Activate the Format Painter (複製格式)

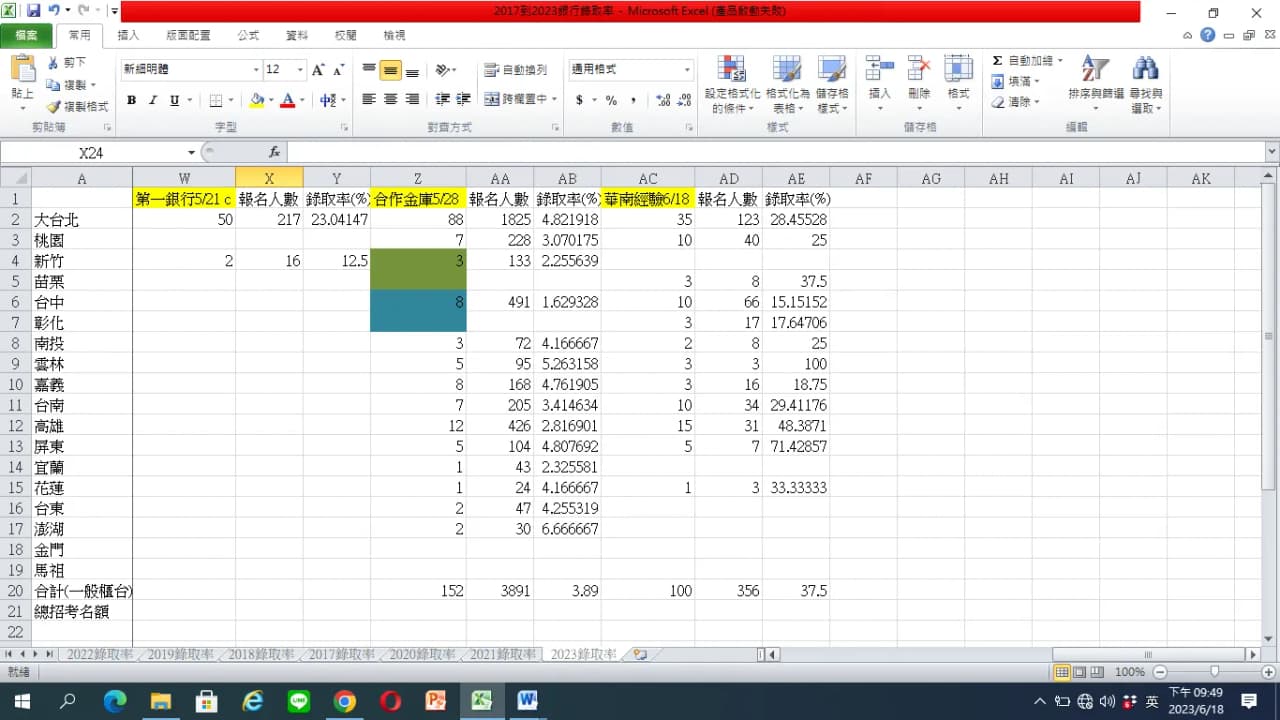pyautogui.click(x=78, y=106)
